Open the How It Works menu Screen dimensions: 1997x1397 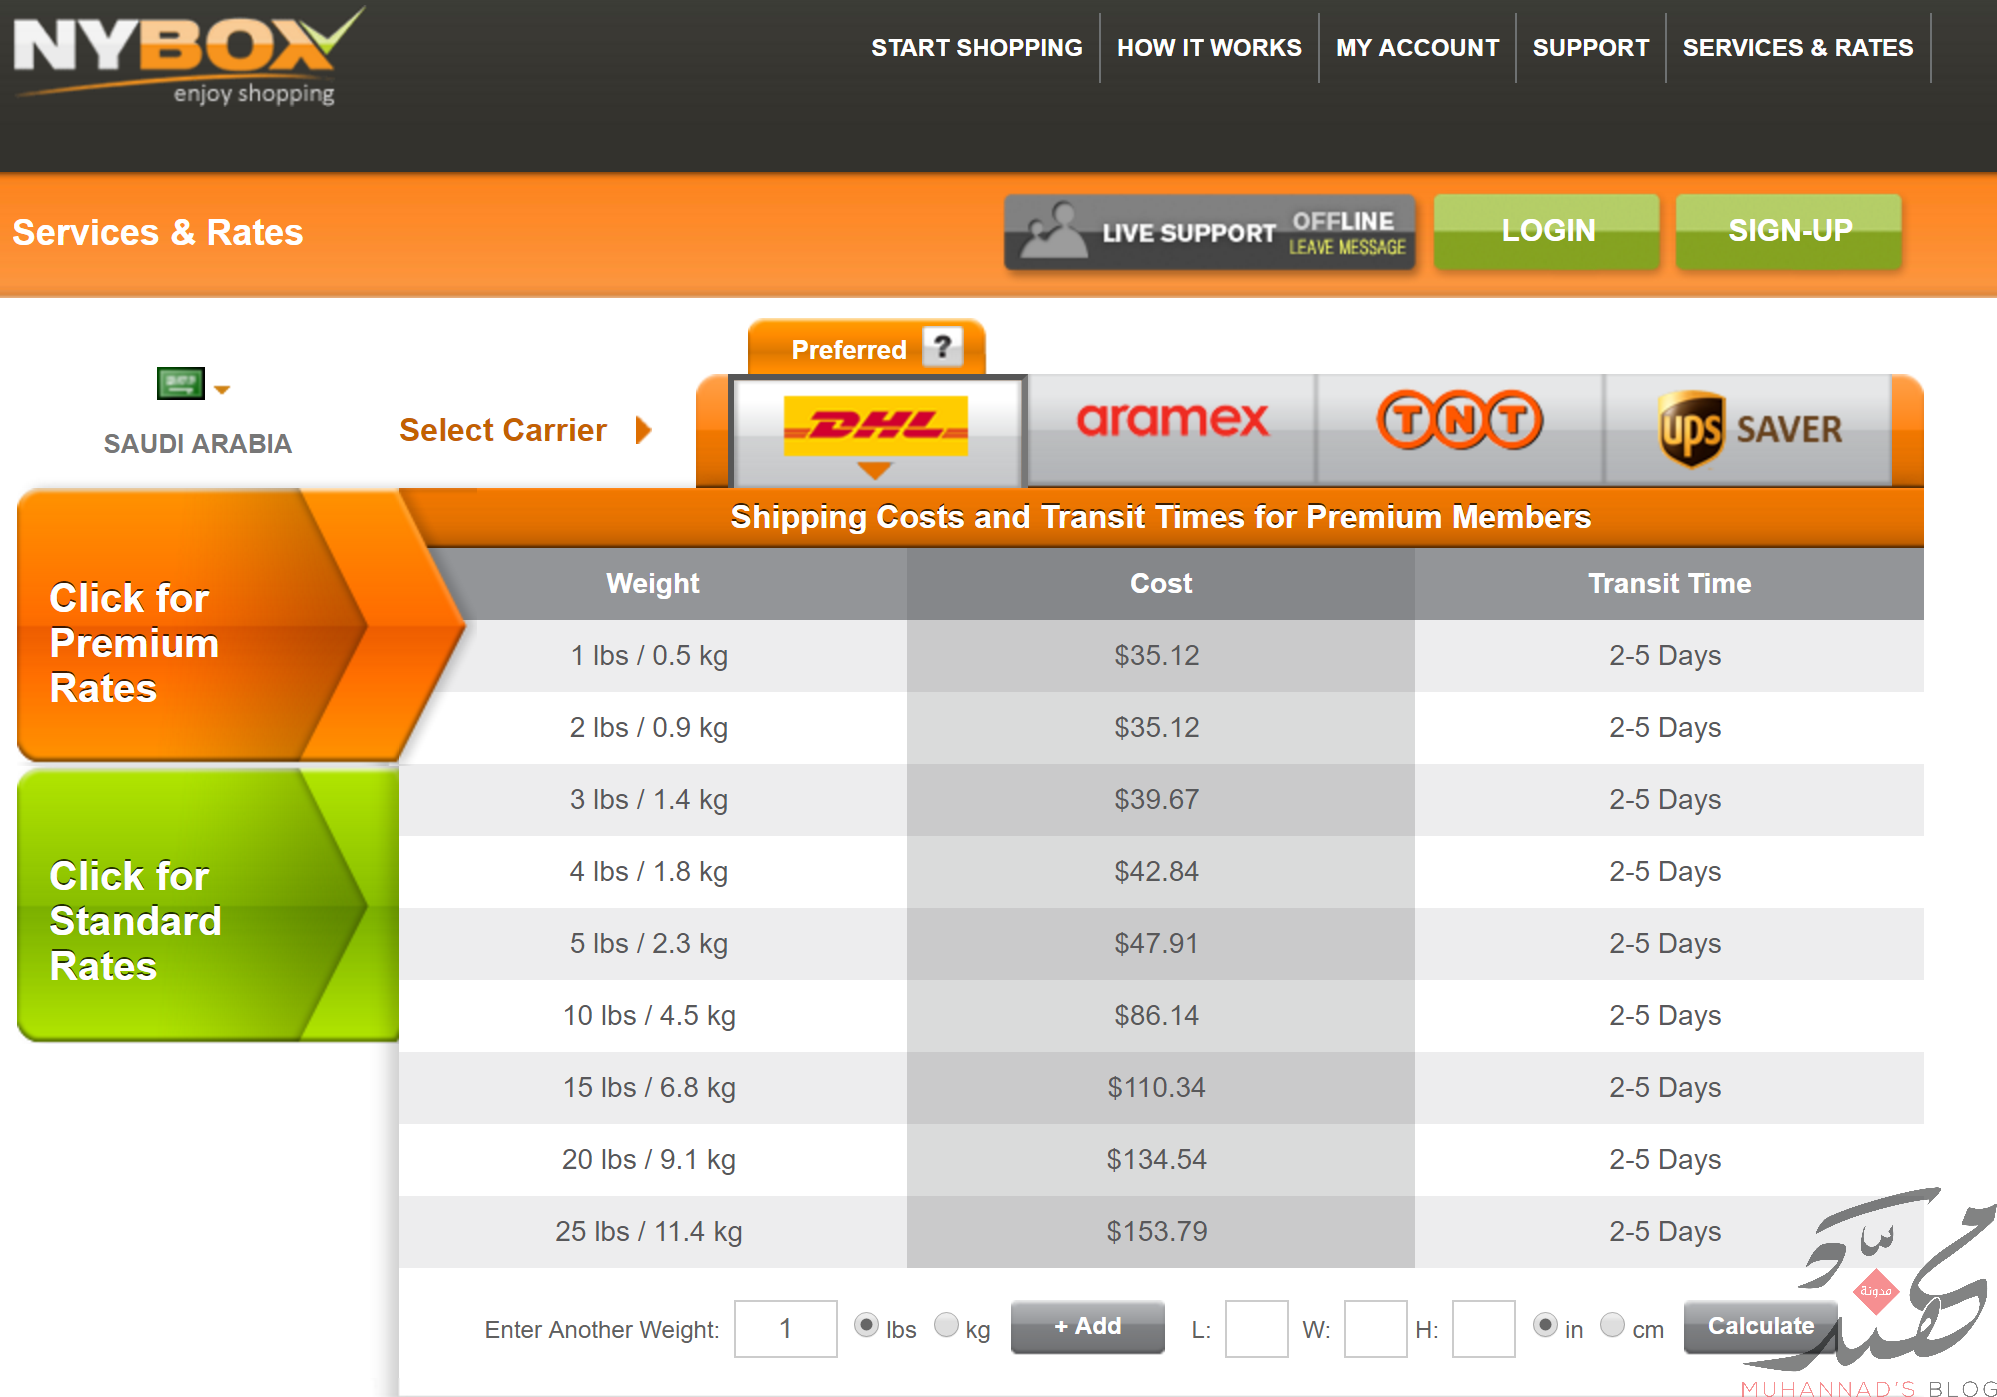pos(1209,47)
